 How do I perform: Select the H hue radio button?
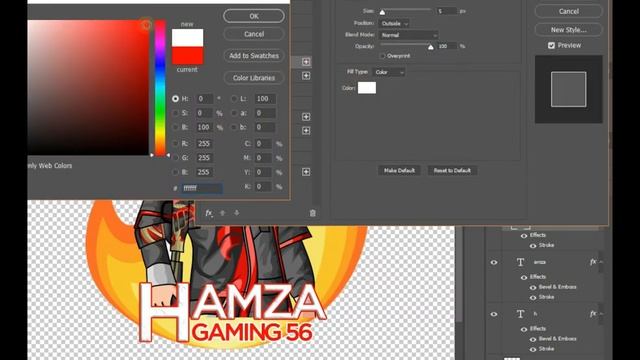tap(176, 99)
